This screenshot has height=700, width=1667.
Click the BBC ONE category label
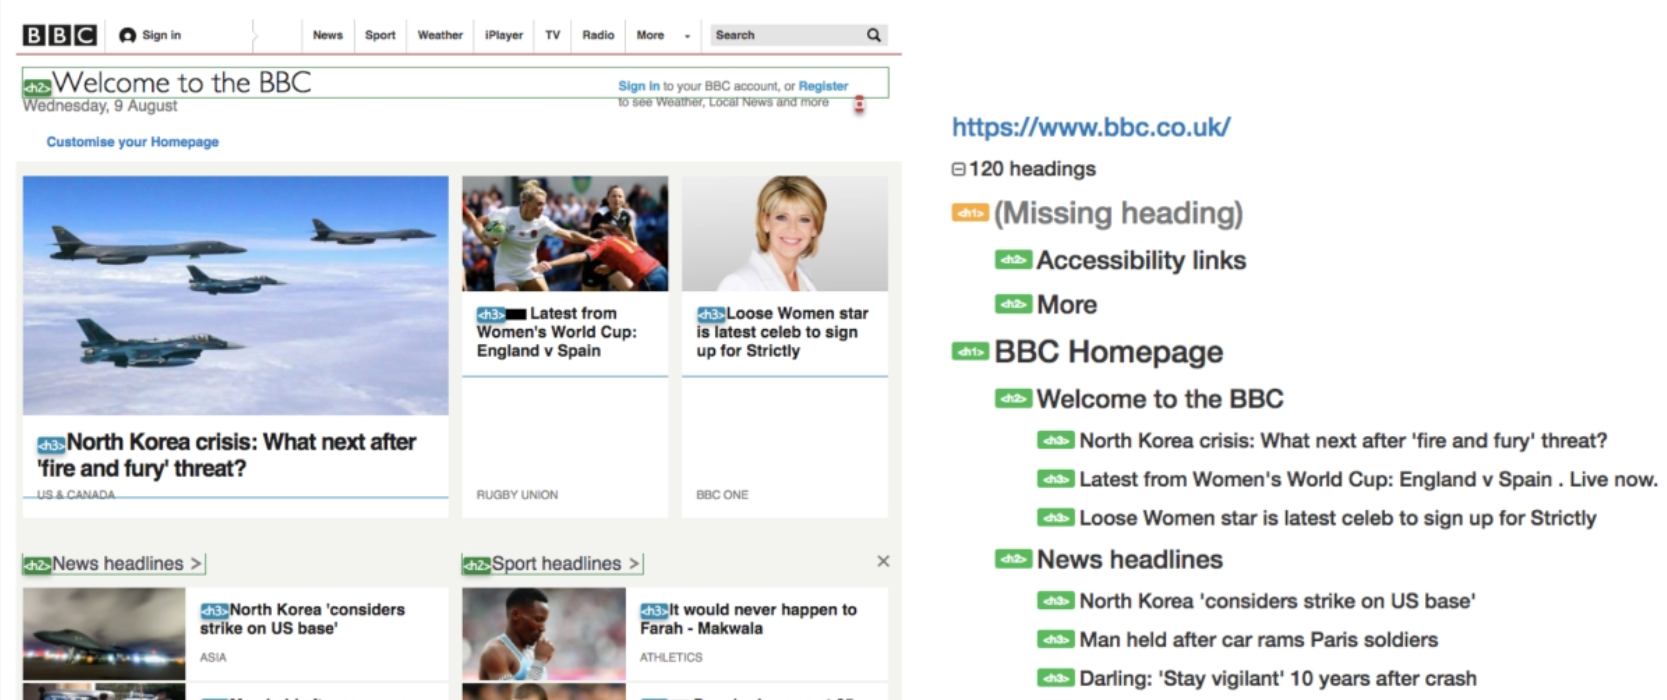(x=722, y=495)
